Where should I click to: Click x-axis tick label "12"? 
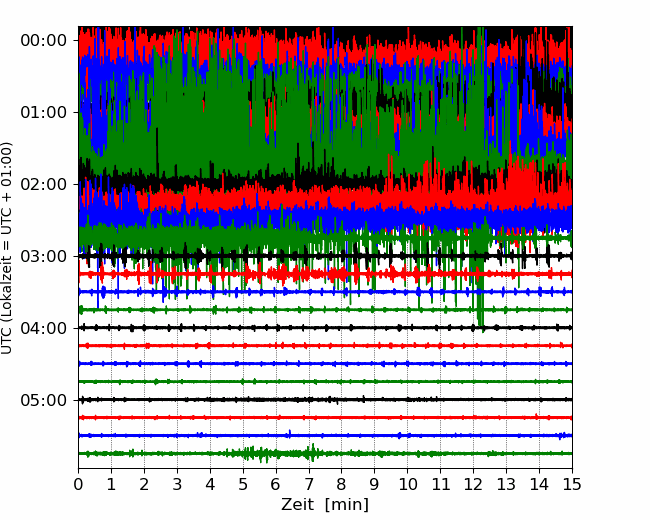473,484
